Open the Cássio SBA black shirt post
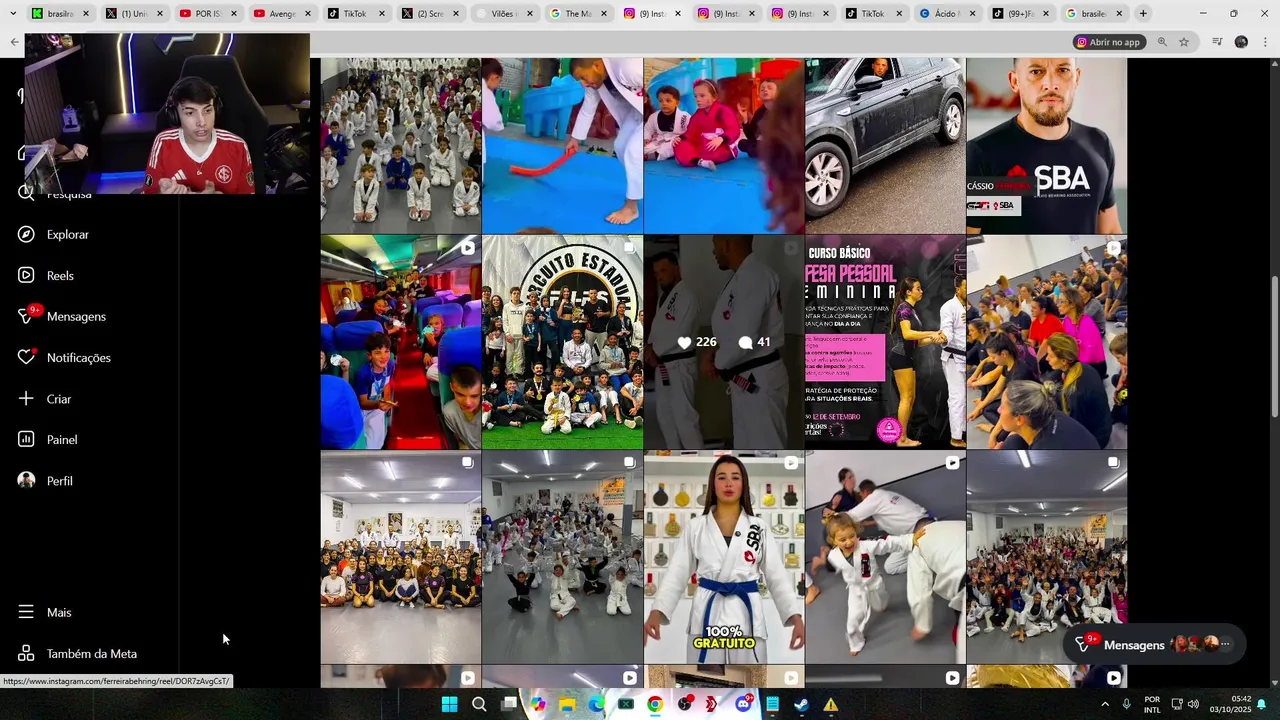 pos(1047,146)
